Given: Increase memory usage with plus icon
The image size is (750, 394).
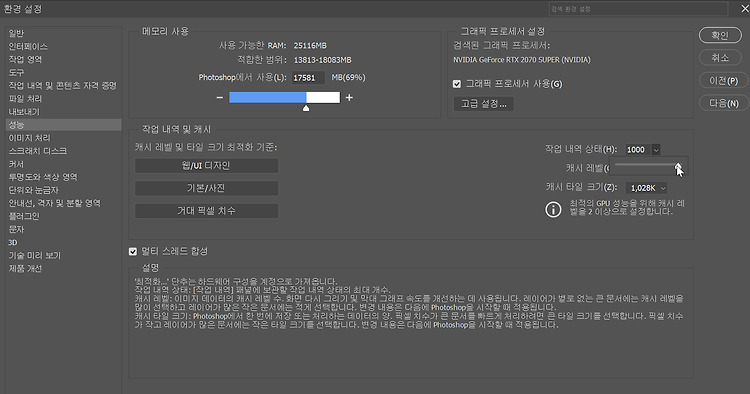Looking at the screenshot, I should pyautogui.click(x=349, y=98).
